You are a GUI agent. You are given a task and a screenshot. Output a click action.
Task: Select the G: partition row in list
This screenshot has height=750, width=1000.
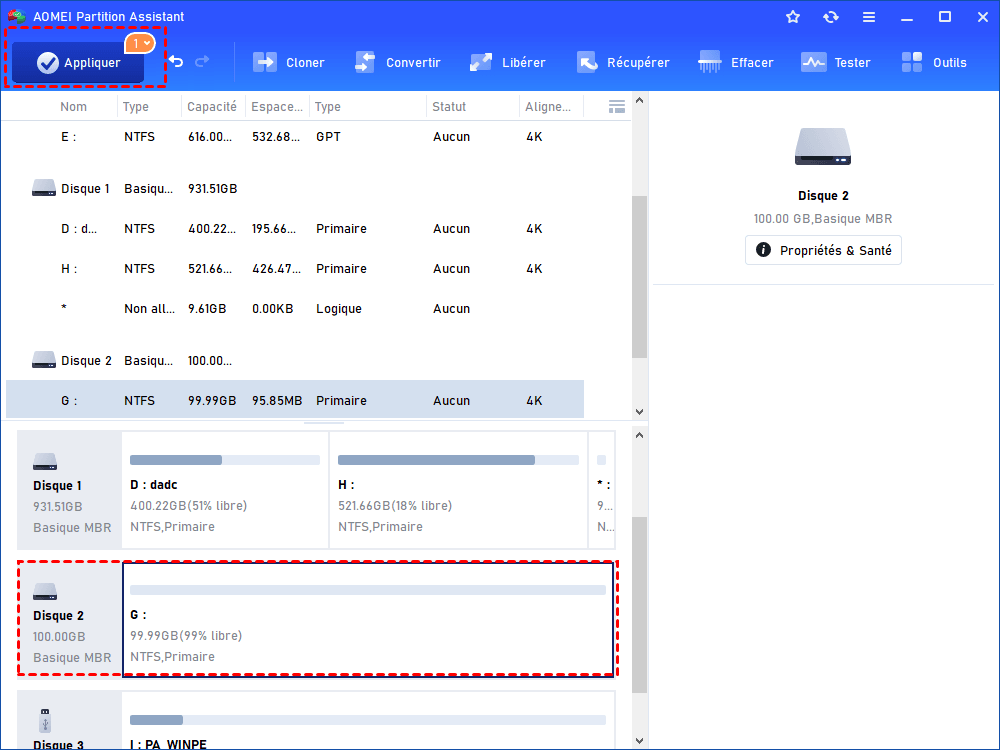click(x=295, y=400)
